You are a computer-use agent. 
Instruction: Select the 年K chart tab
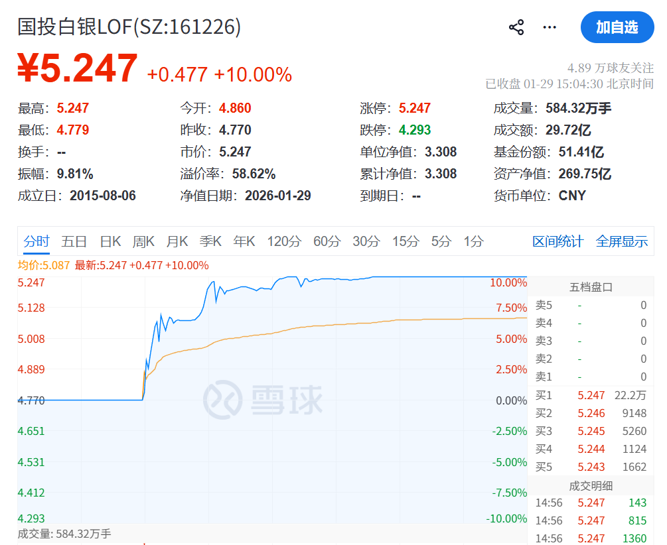coord(244,241)
